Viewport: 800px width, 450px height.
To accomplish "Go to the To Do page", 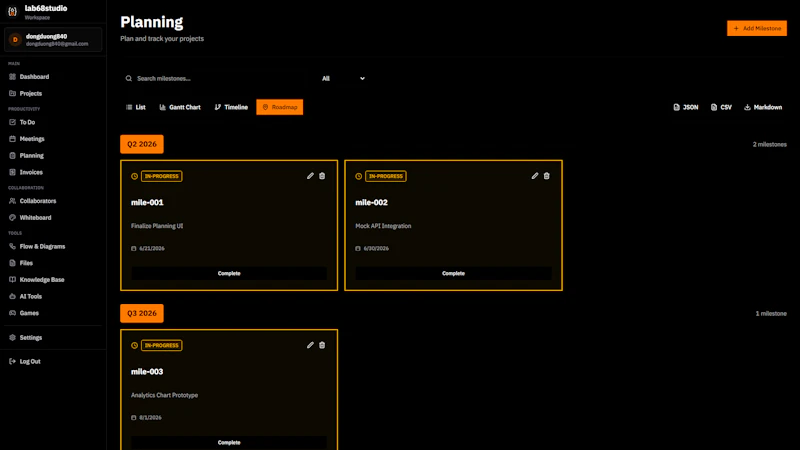I will point(53,122).
